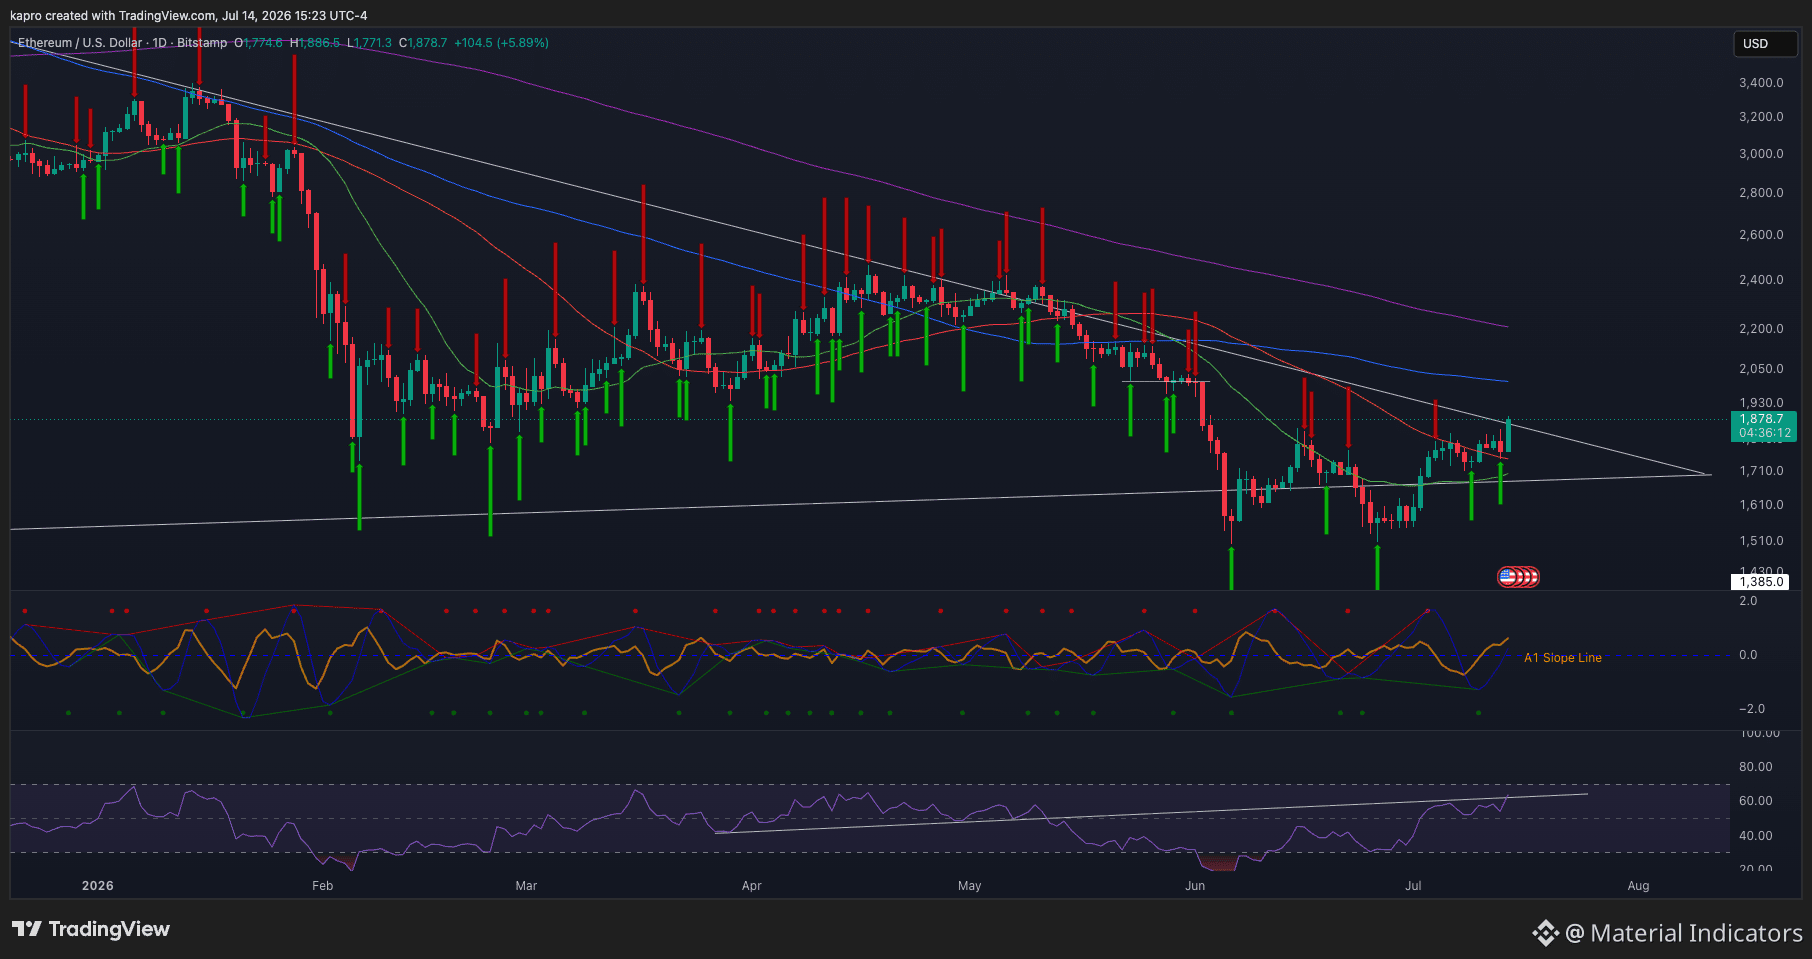Image resolution: width=1812 pixels, height=959 pixels.
Task: Click the open price value O1,774.6
Action: click(x=259, y=43)
